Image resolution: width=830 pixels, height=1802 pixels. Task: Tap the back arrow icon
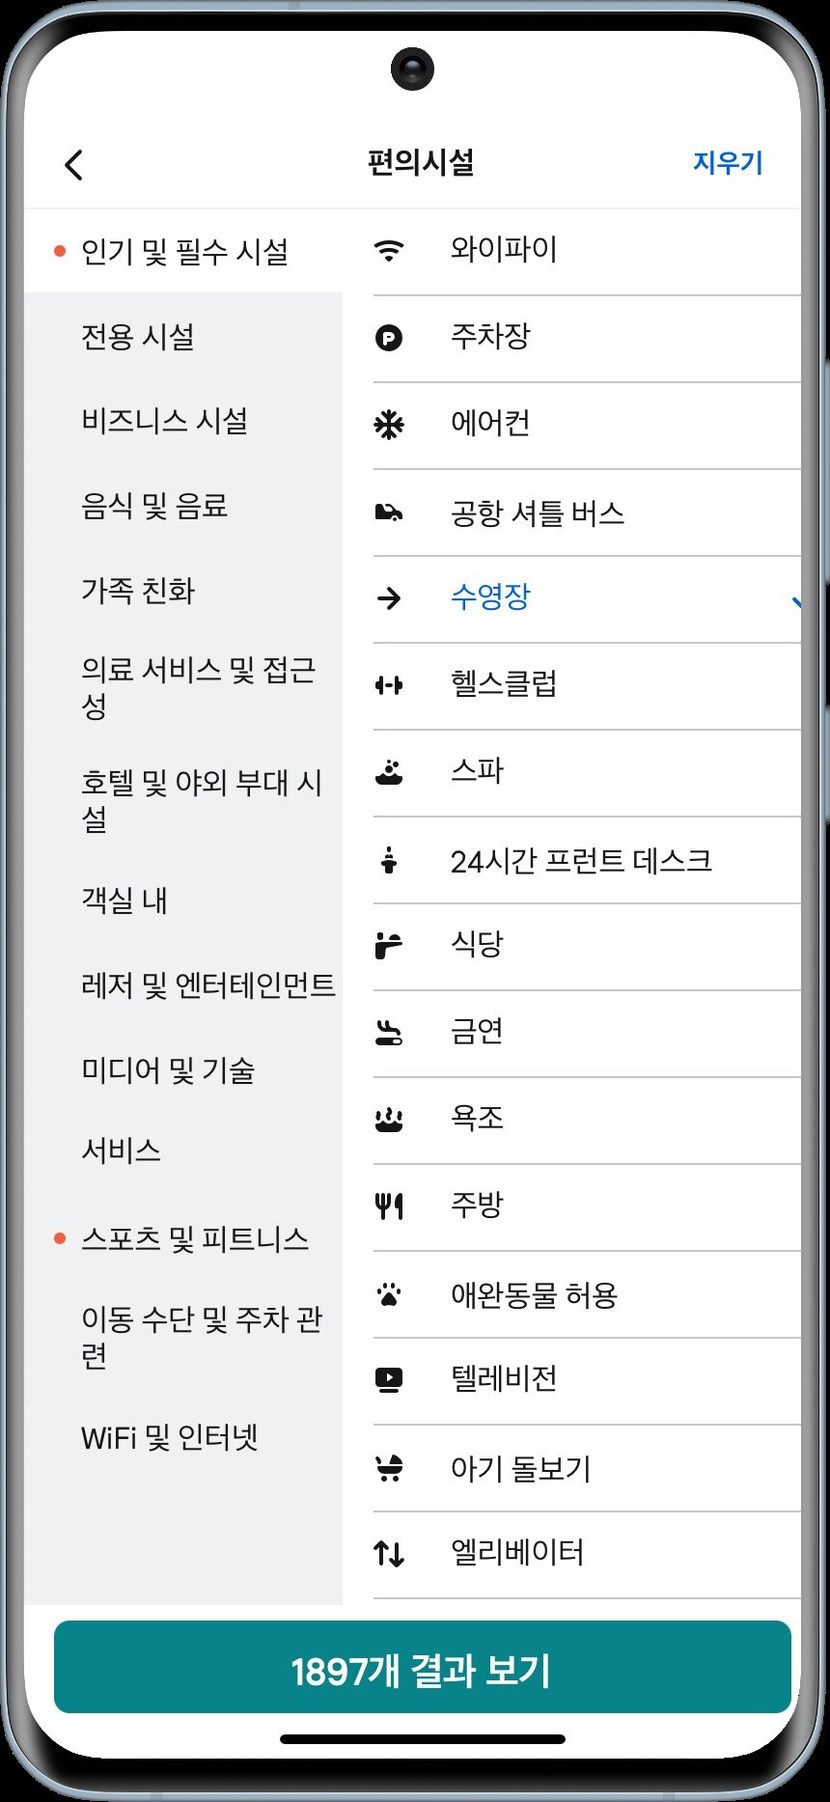73,165
